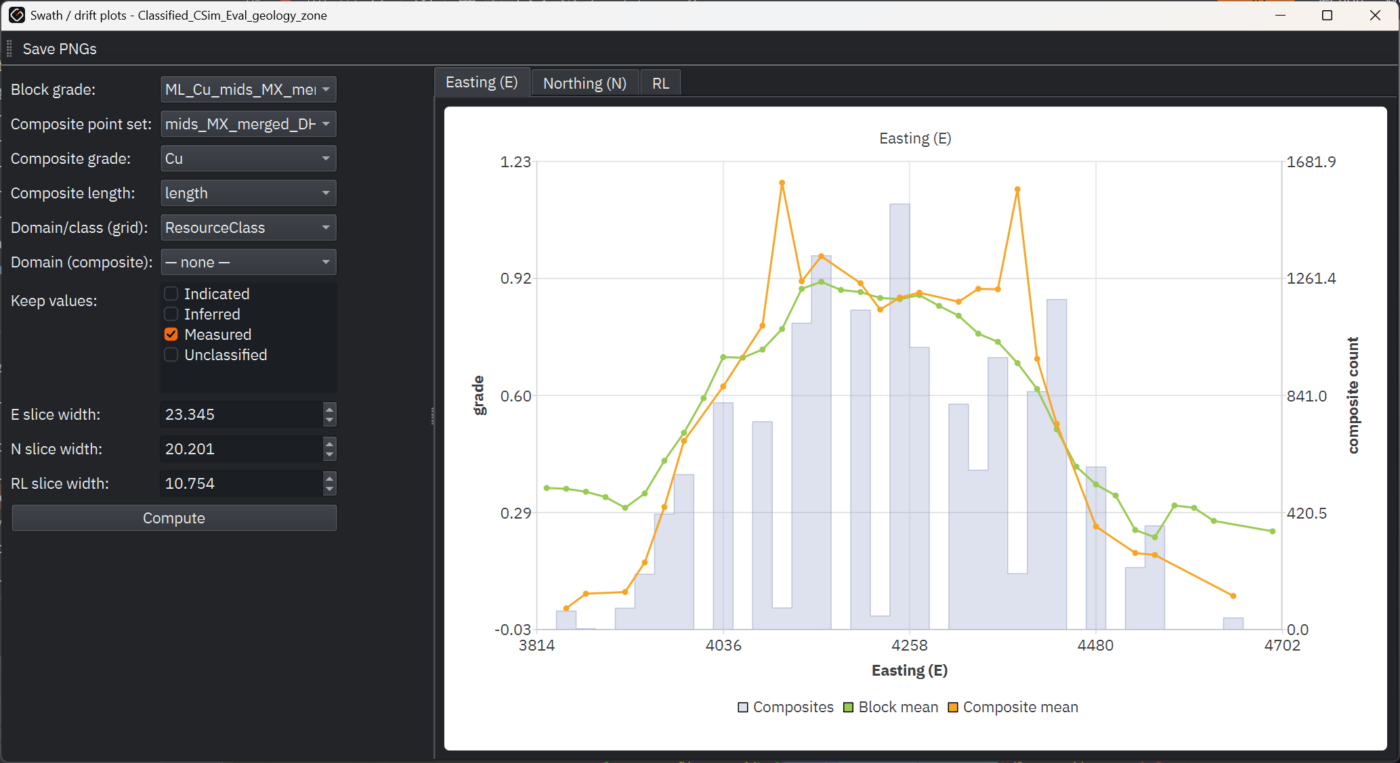Click the E slice width field

(241, 415)
